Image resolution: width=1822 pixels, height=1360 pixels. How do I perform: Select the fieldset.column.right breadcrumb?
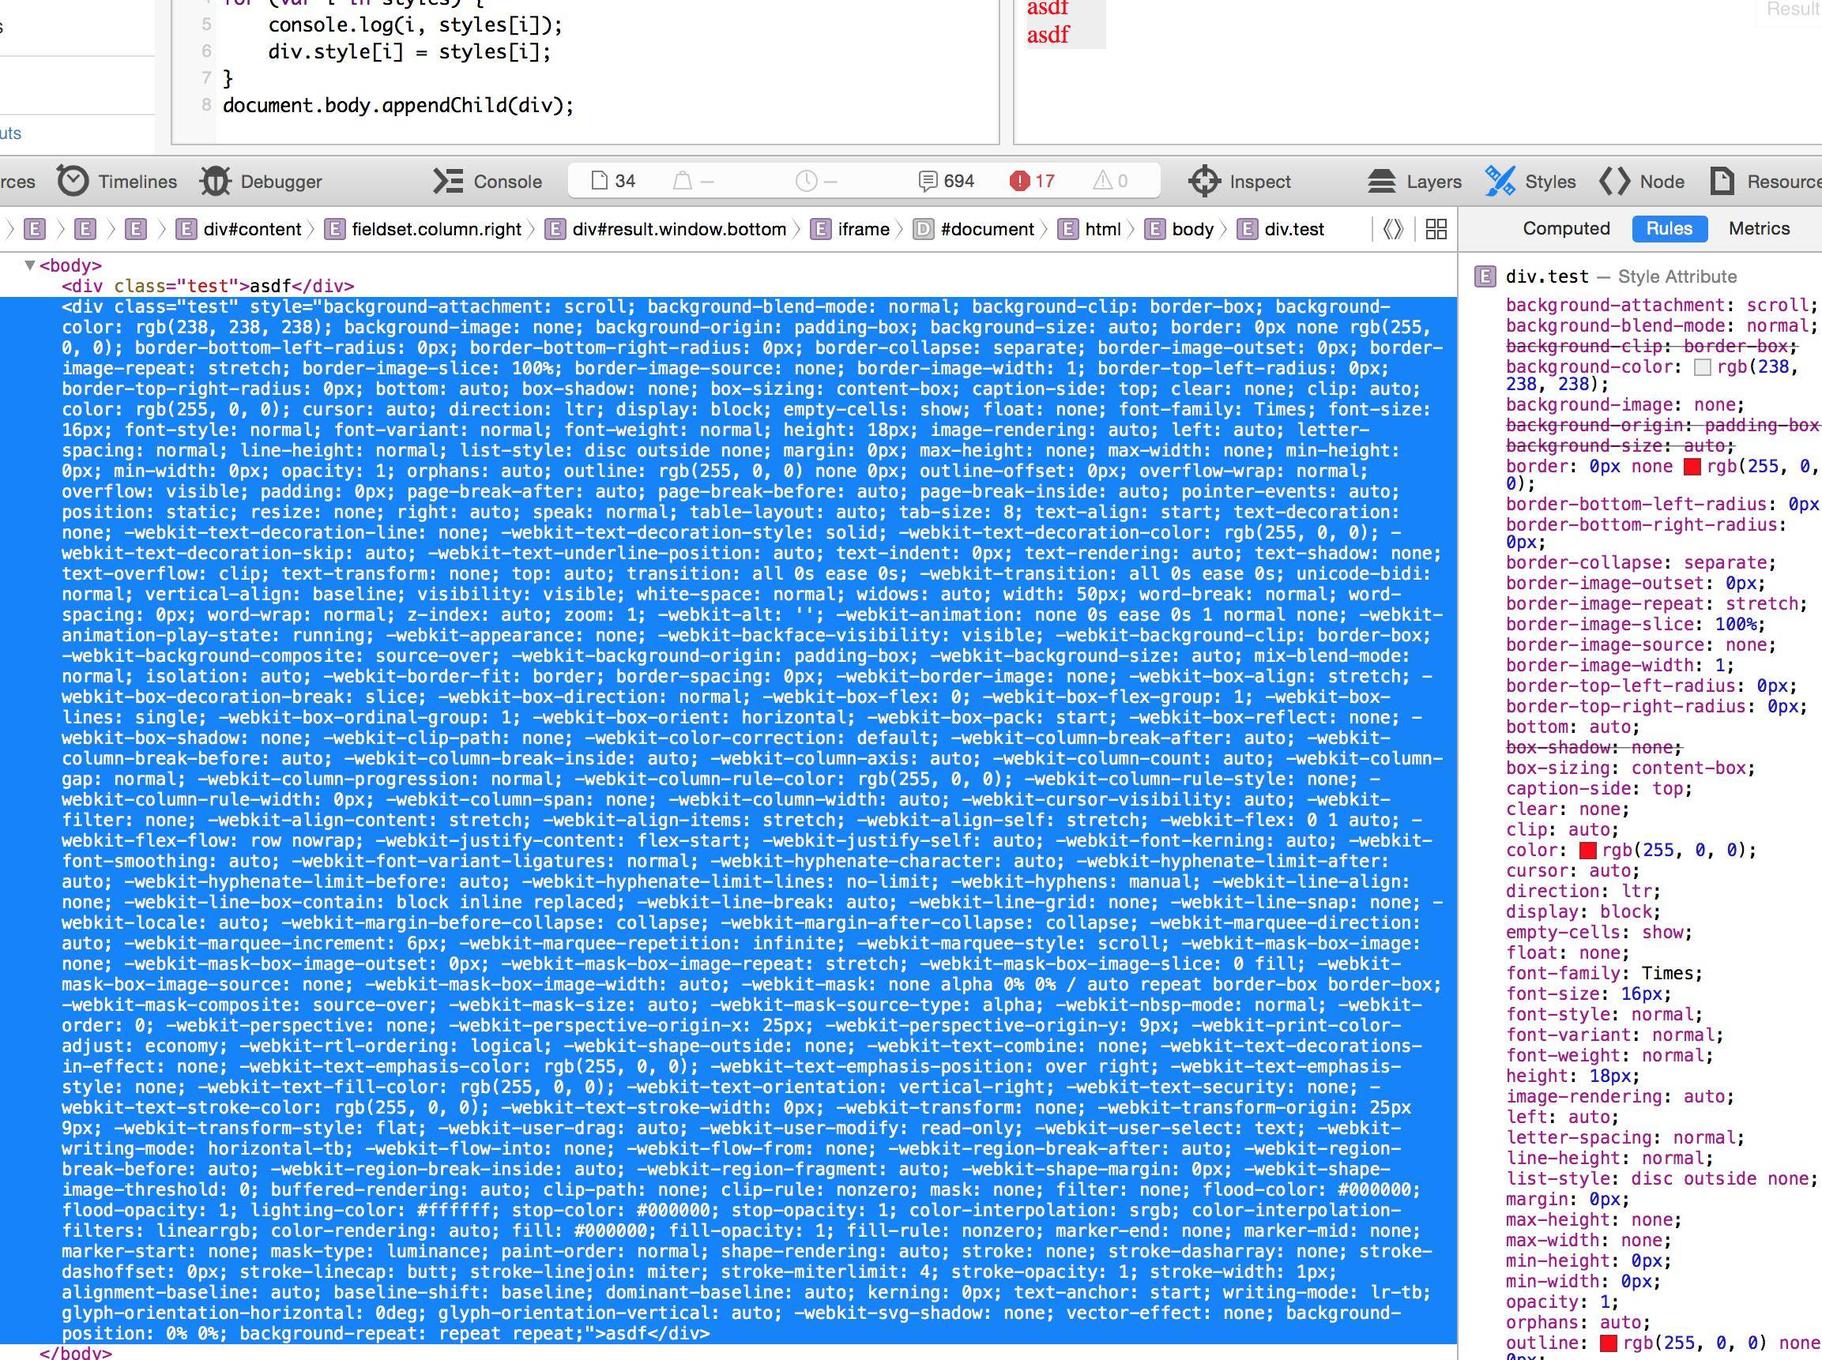pos(423,229)
